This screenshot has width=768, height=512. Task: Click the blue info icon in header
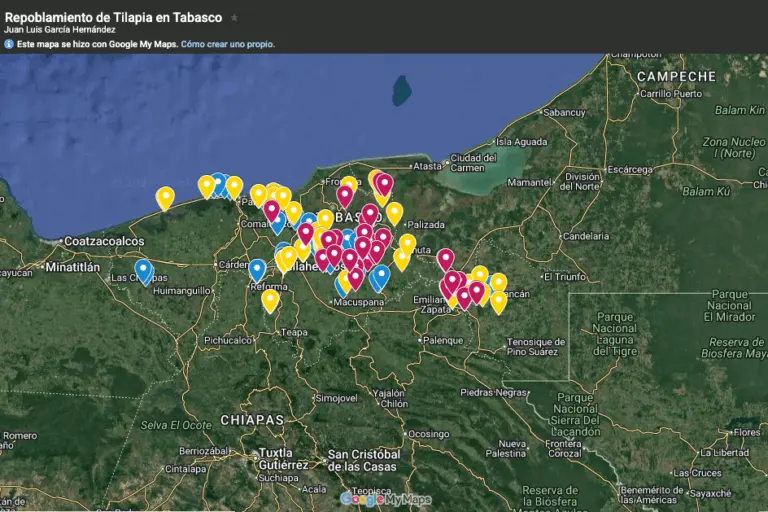coord(9,44)
